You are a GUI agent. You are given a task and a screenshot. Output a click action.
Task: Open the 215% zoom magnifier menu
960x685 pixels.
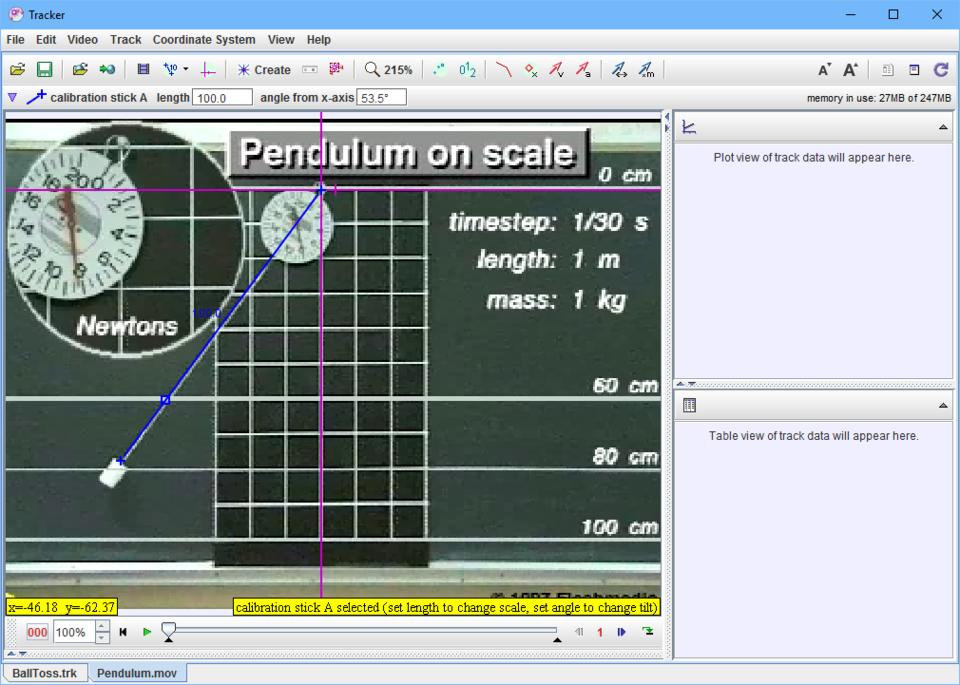[388, 70]
